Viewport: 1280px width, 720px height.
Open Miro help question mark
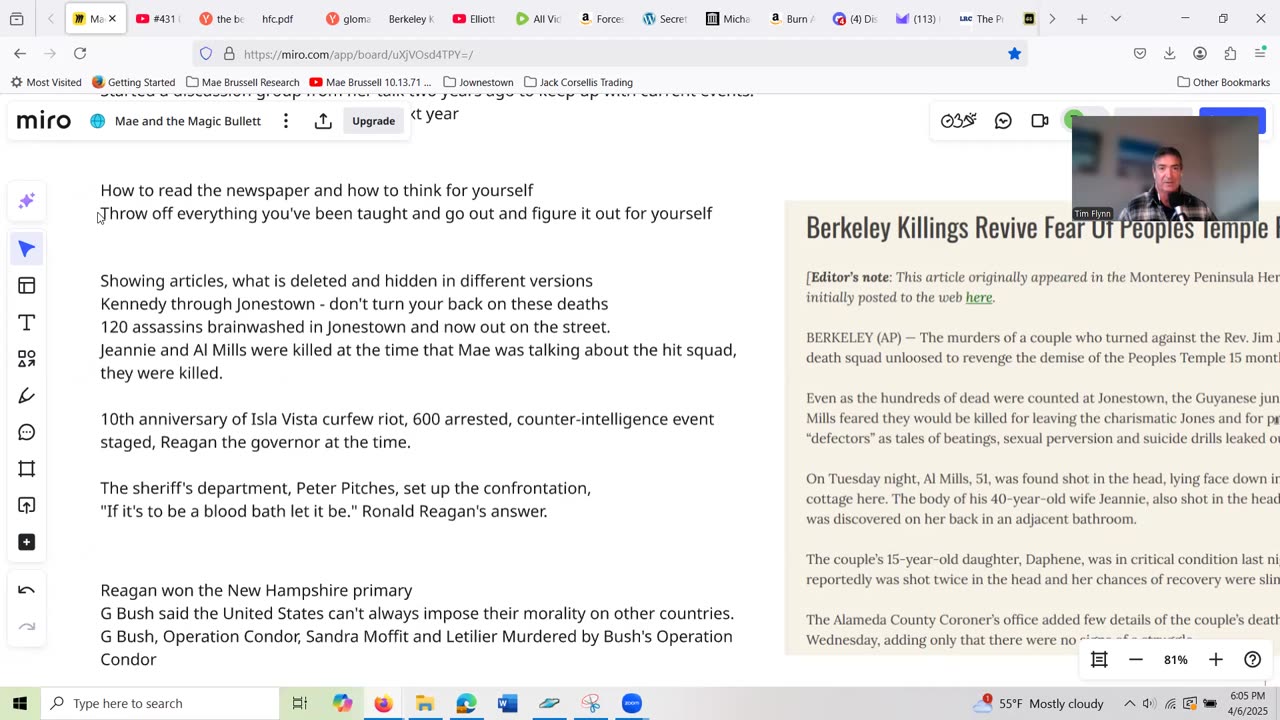pyautogui.click(x=1252, y=660)
